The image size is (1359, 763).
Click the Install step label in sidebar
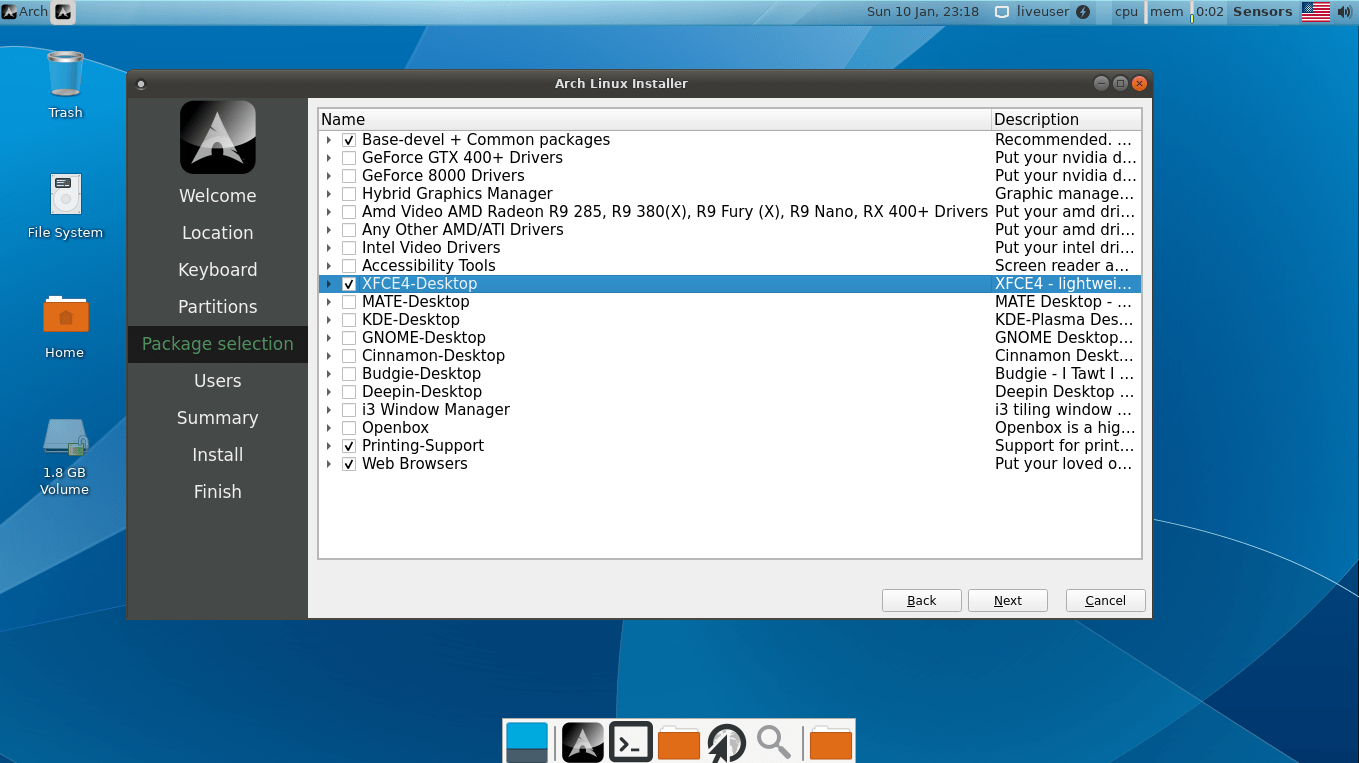pyautogui.click(x=217, y=455)
